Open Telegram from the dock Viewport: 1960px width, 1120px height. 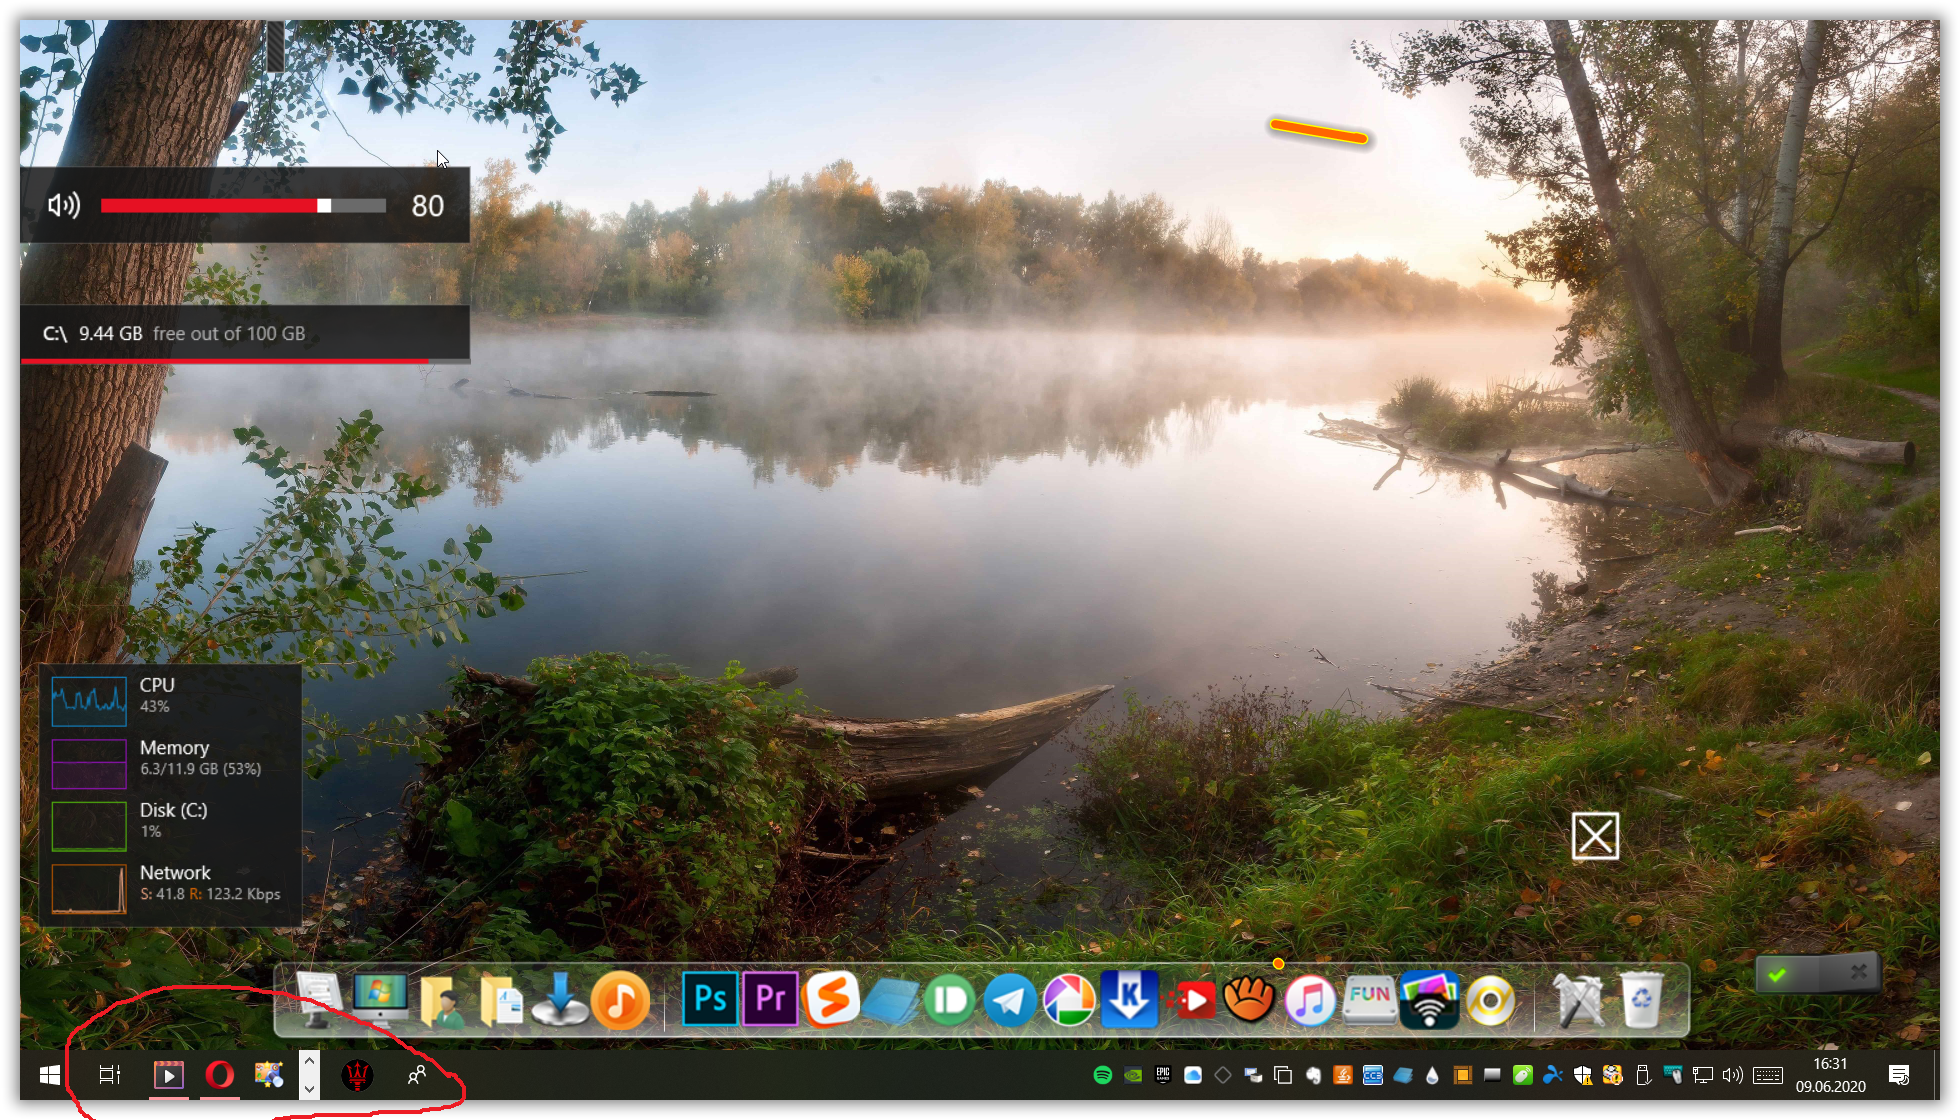1009,1000
